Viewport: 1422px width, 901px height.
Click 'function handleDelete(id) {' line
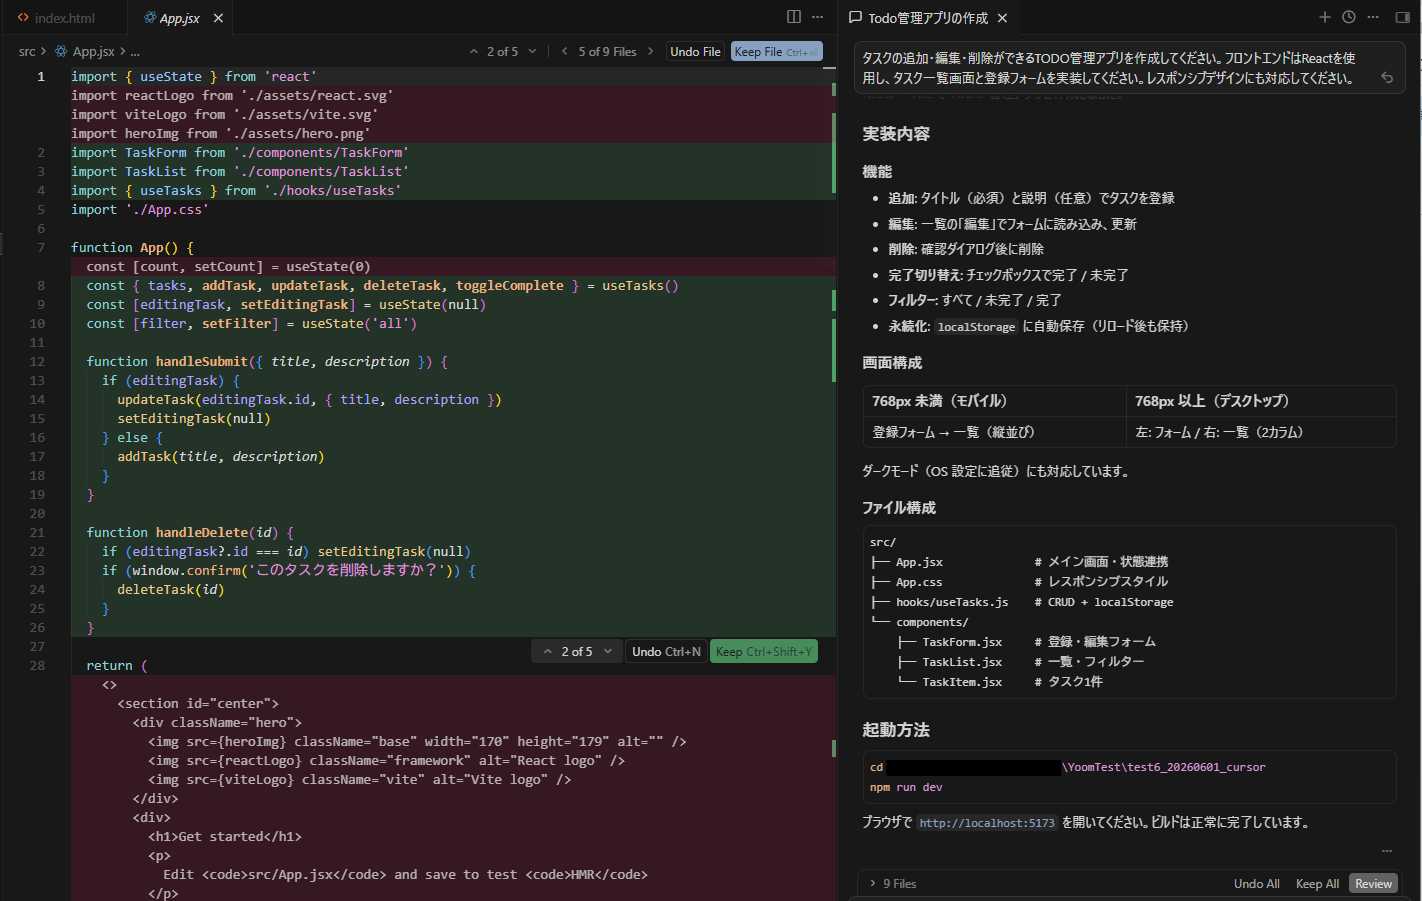click(x=190, y=533)
